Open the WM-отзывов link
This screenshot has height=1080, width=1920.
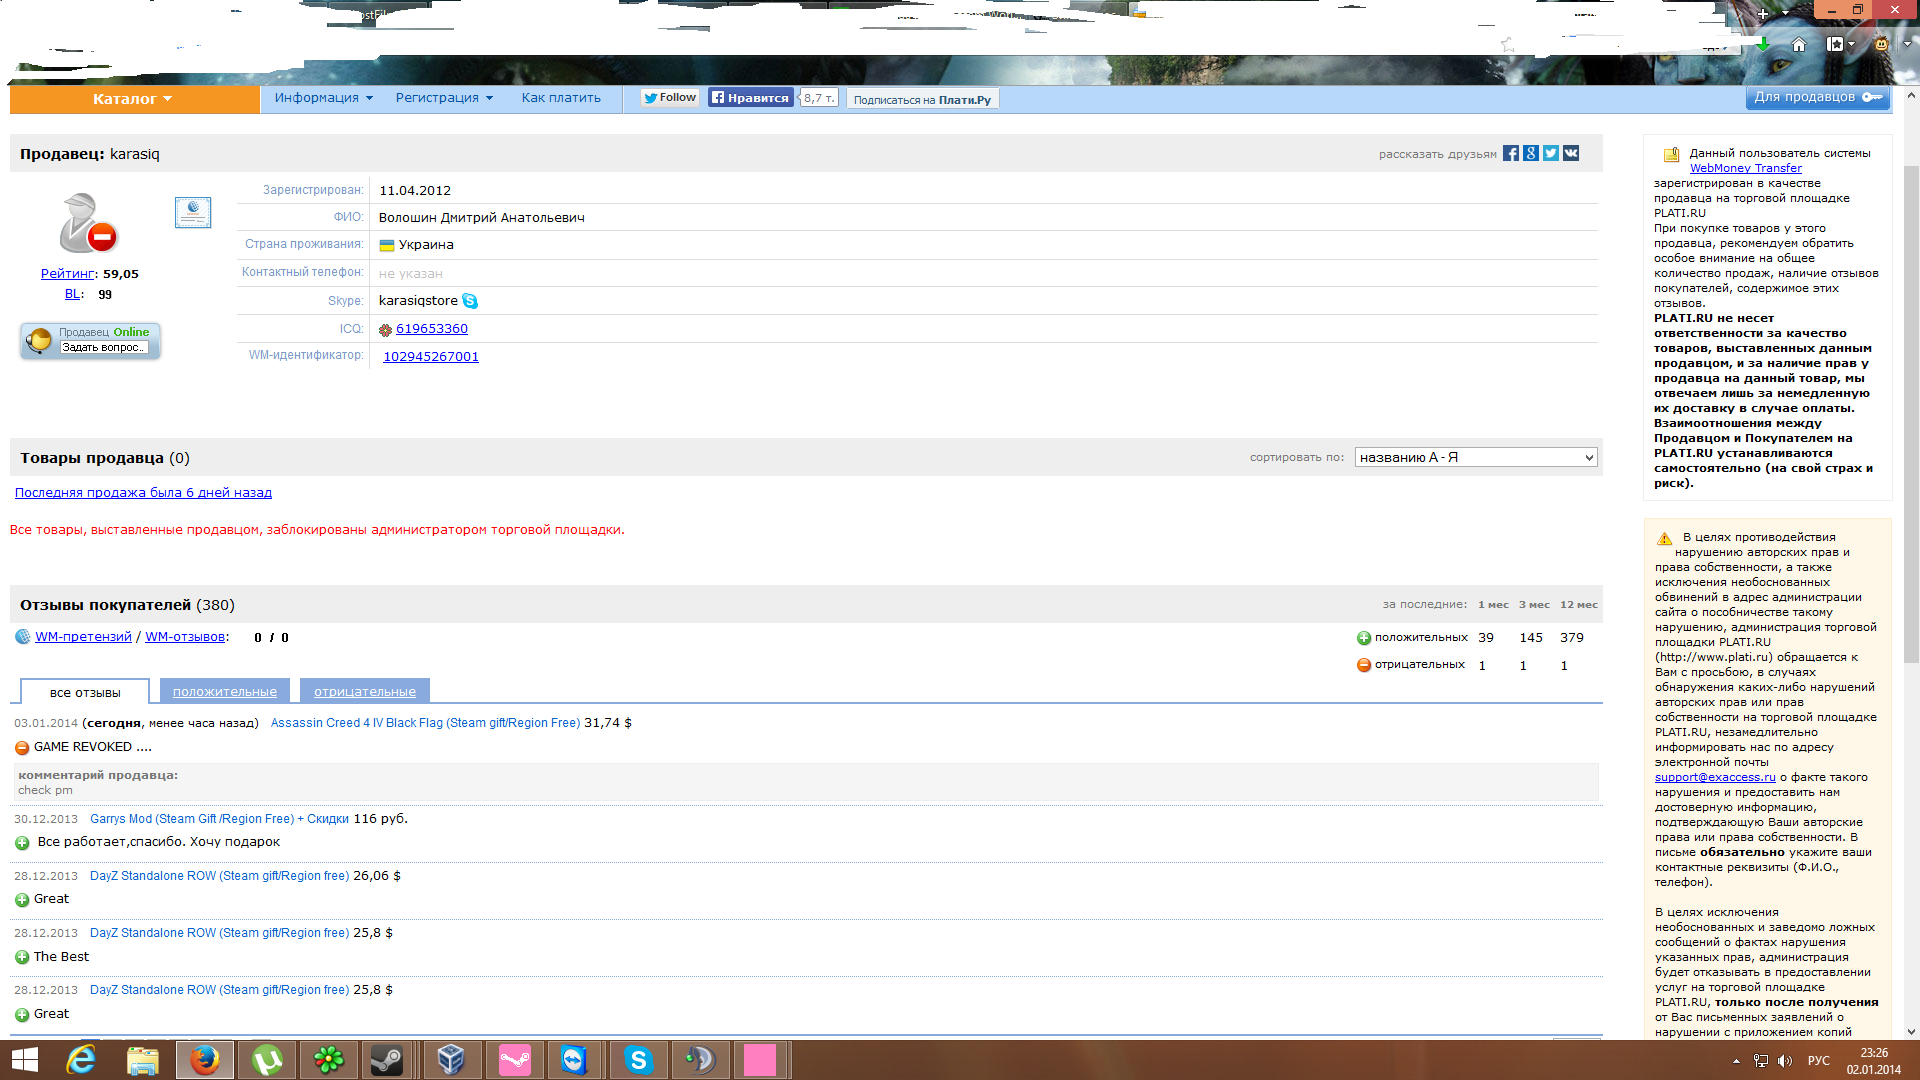[x=185, y=637]
